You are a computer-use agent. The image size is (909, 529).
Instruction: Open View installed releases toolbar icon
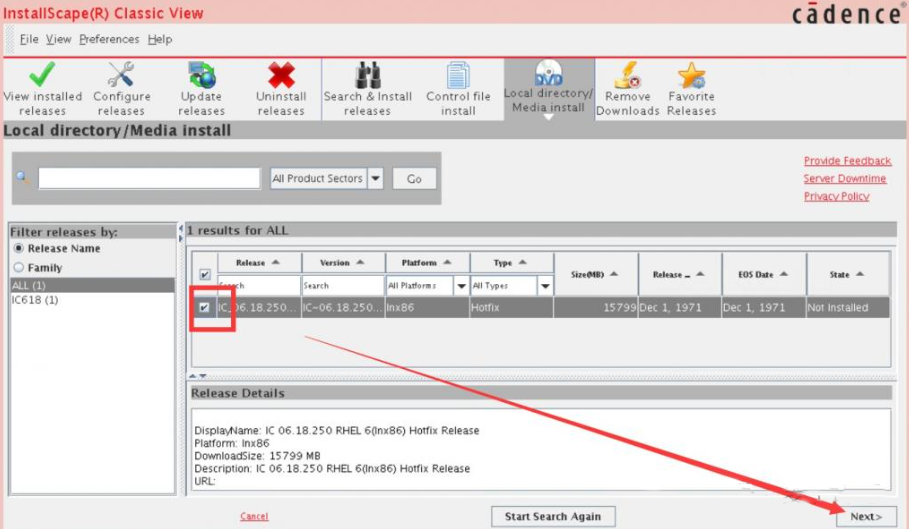point(42,76)
